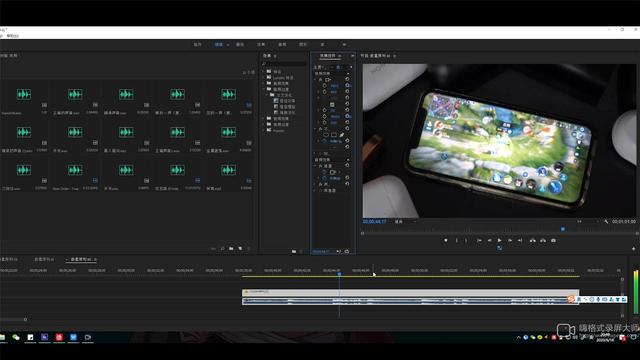Step forward one frame
Screen dimensions: 640x360
(x=510, y=240)
